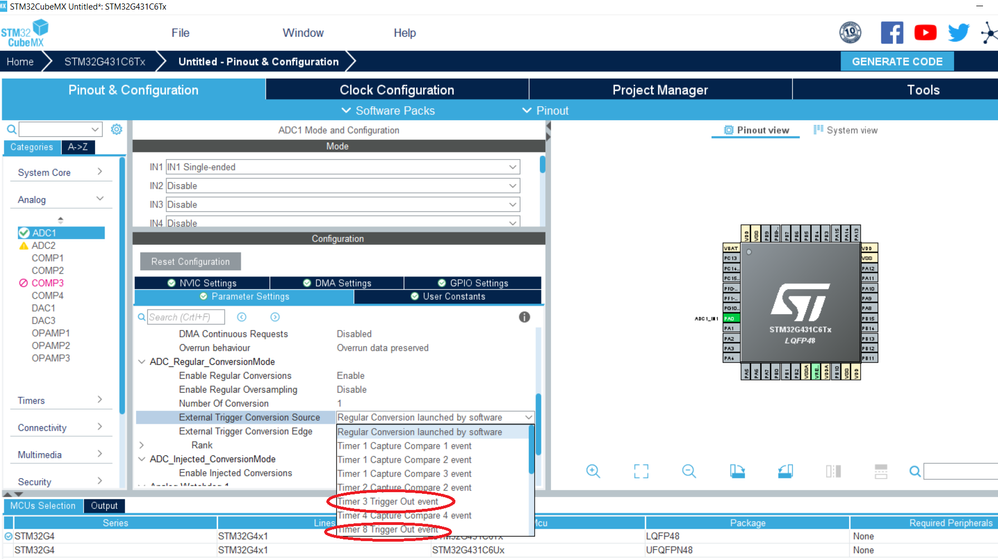Select OPAMP1 peripheral in list
Screen dimensions: 998x559
(51, 333)
